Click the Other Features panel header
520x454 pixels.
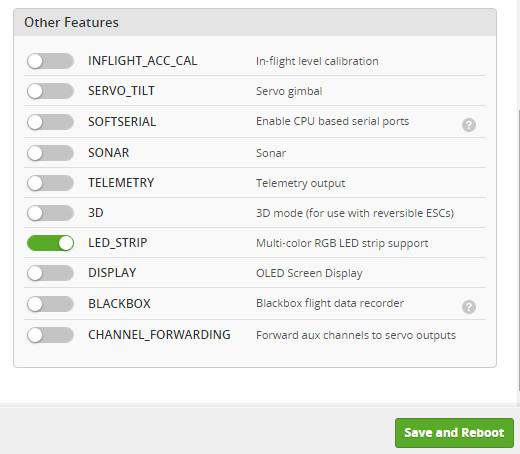[x=255, y=22]
